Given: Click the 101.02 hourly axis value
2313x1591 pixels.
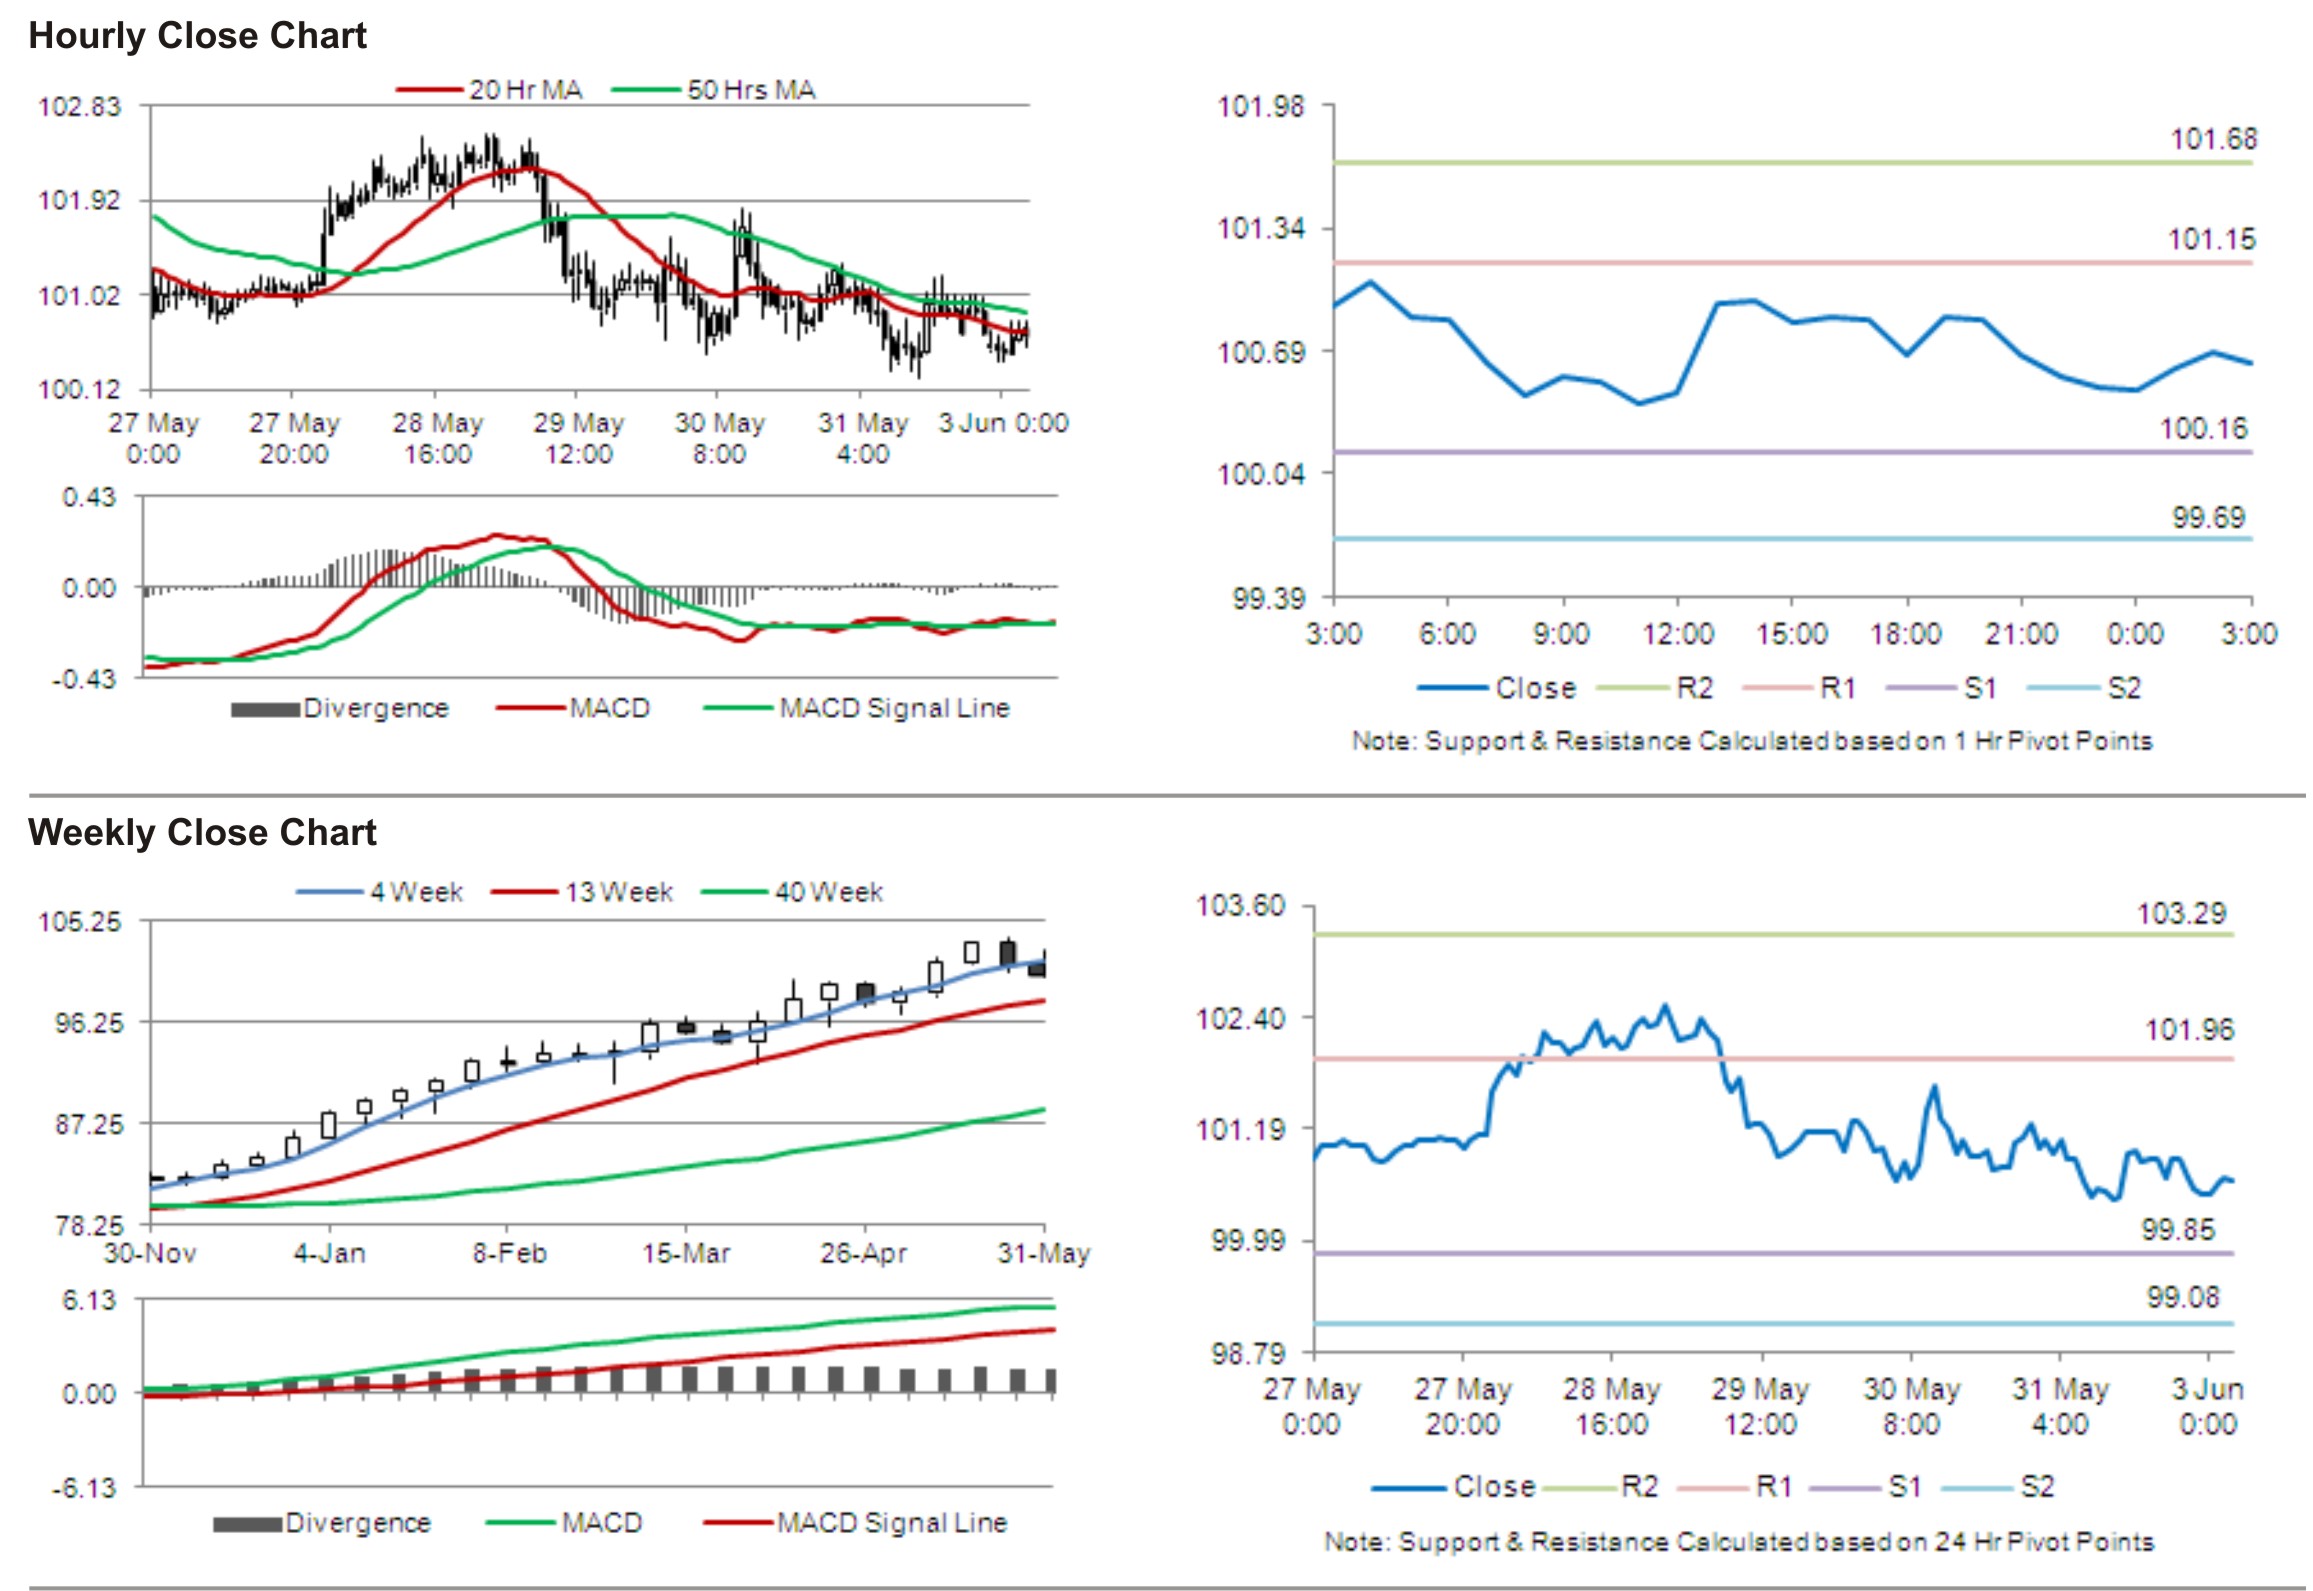Looking at the screenshot, I should pyautogui.click(x=79, y=295).
